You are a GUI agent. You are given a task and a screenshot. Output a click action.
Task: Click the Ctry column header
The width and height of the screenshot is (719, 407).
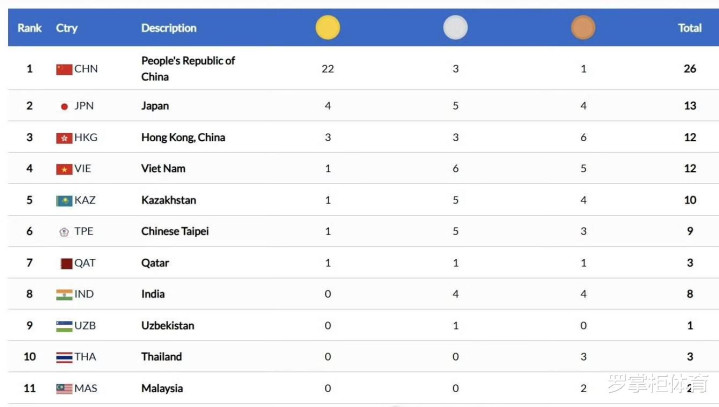(x=67, y=28)
